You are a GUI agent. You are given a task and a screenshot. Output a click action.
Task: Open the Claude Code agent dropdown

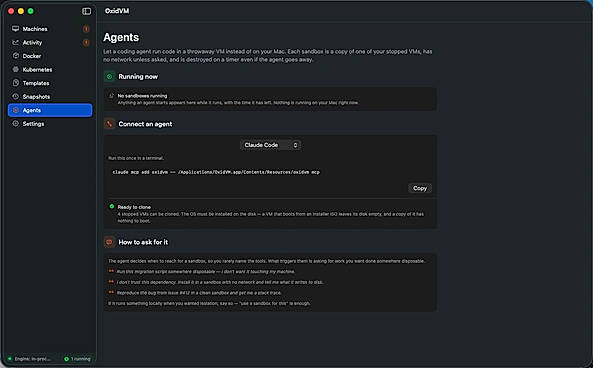click(270, 145)
